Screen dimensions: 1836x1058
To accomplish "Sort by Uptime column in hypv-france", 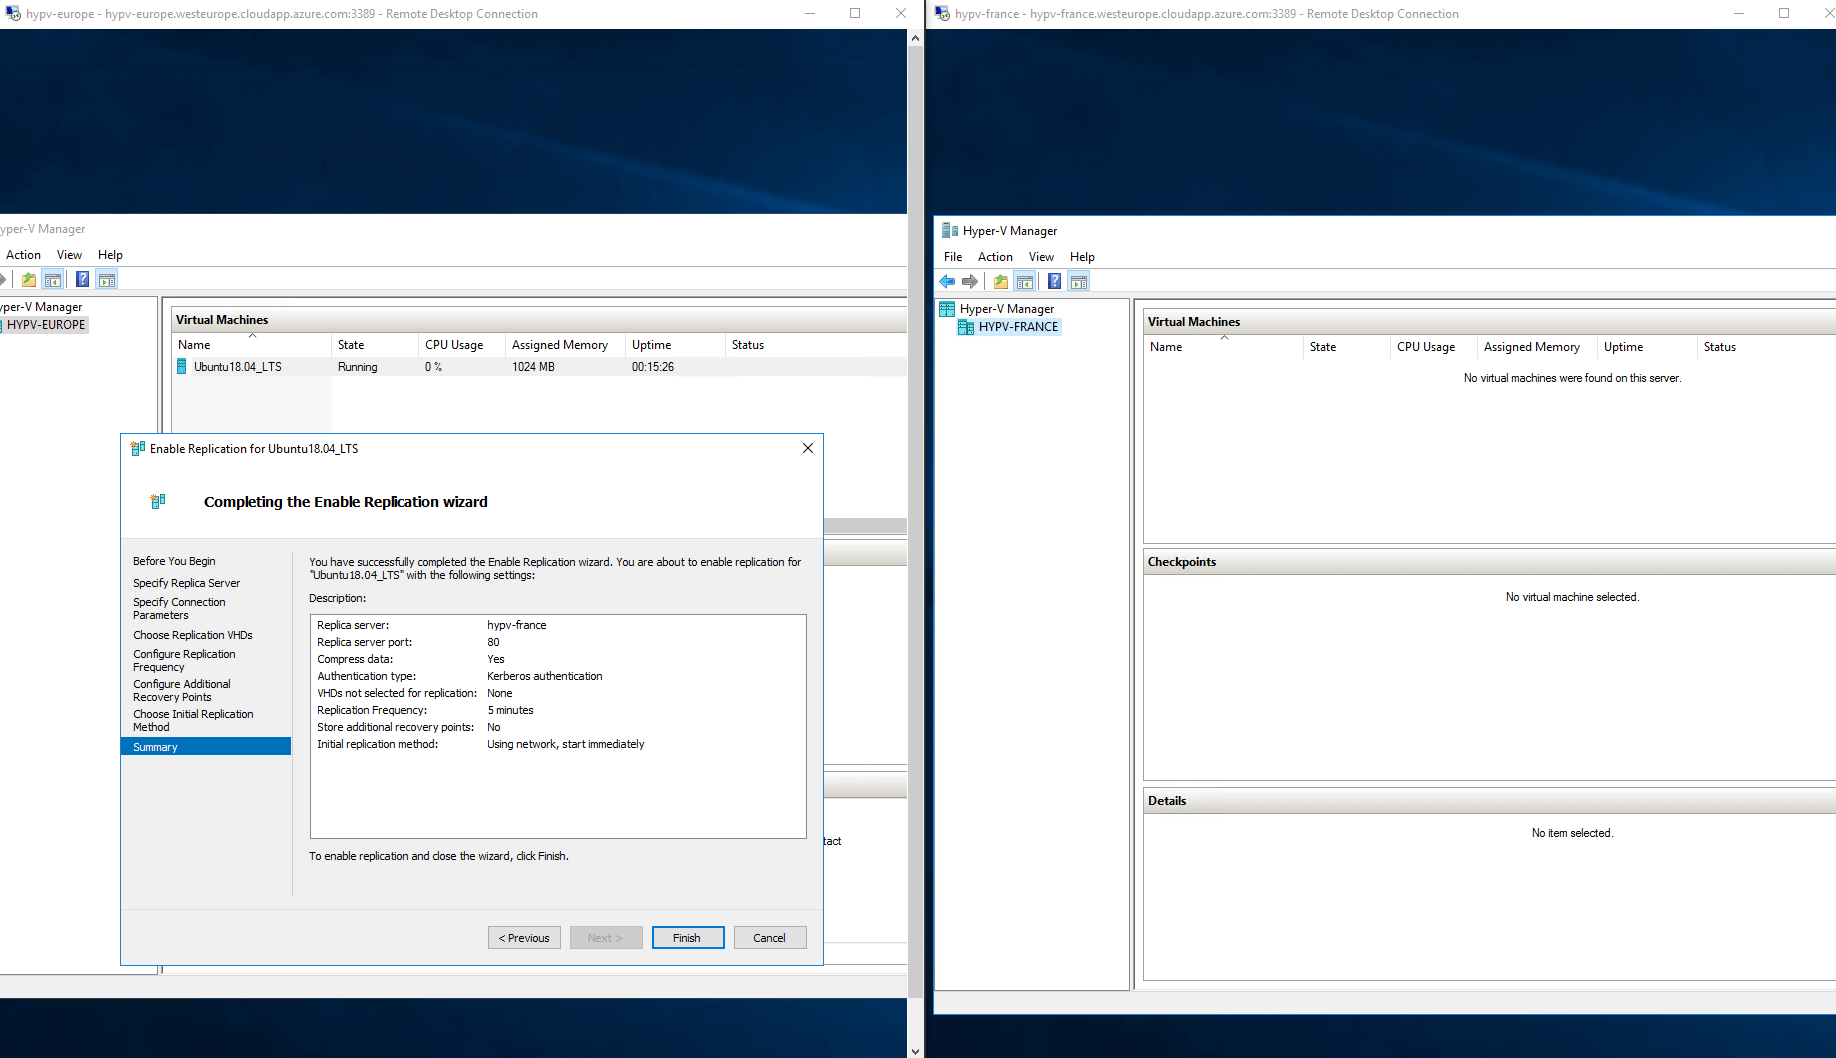I will pyautogui.click(x=1647, y=347).
